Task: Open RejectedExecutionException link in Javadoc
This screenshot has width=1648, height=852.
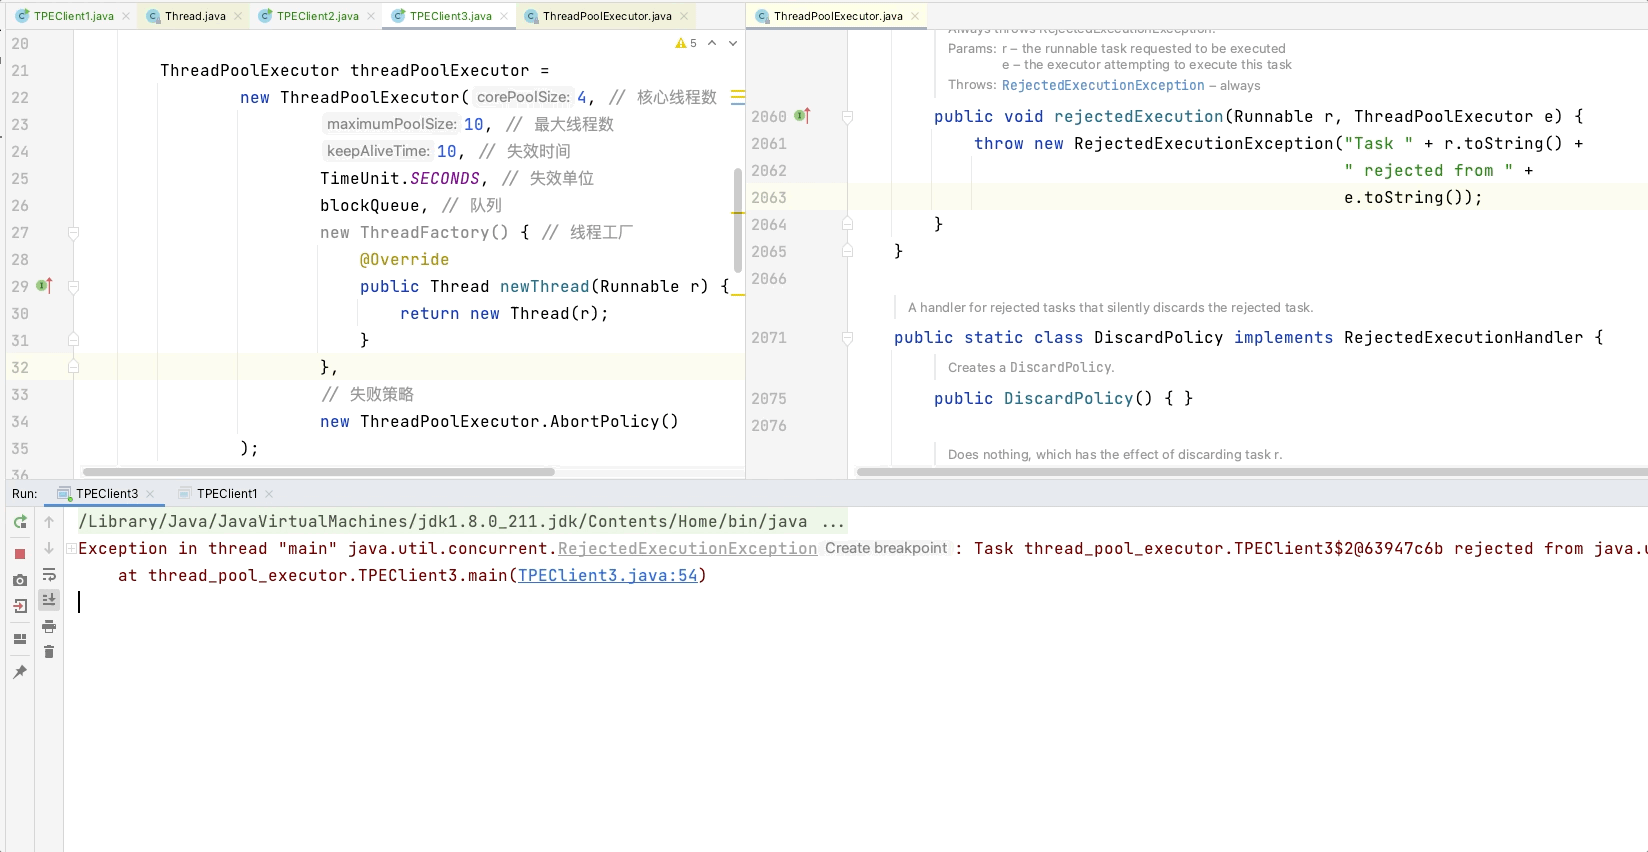Action: [x=1103, y=86]
